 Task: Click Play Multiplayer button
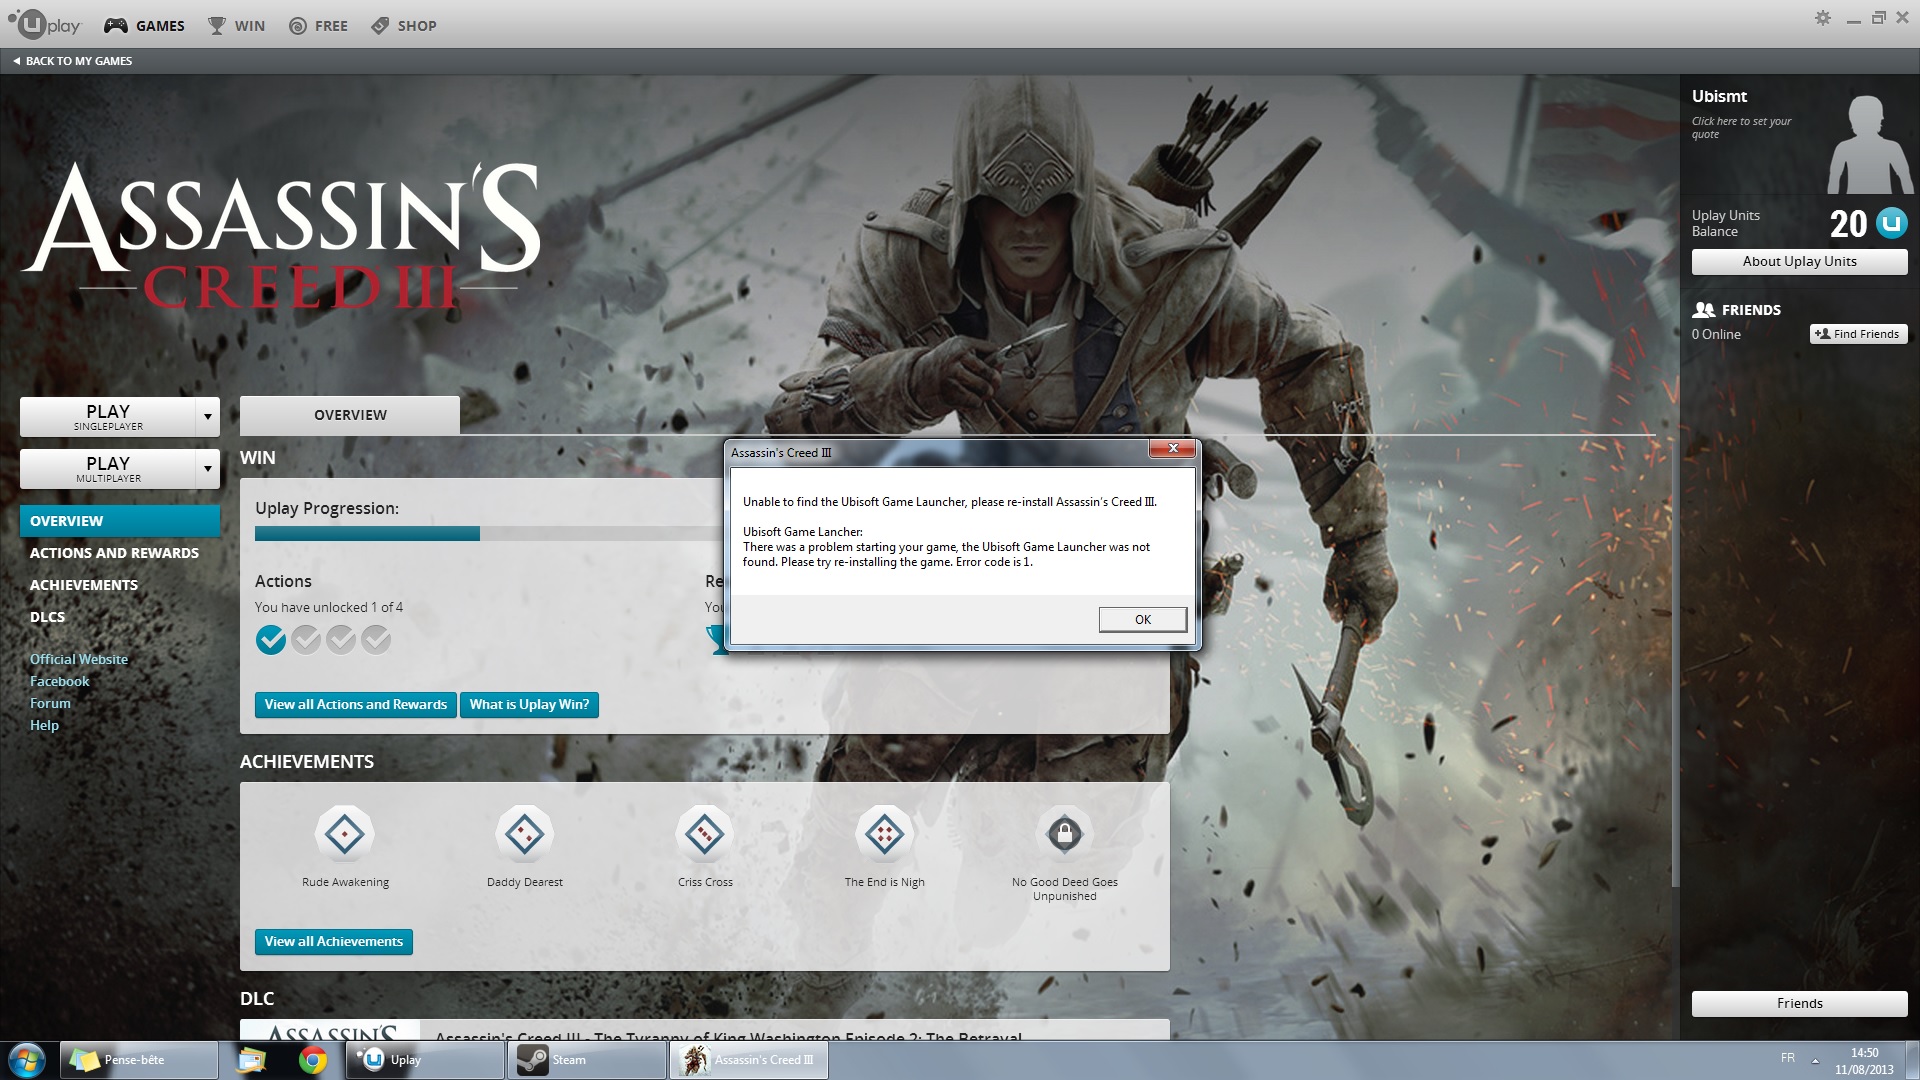[108, 469]
